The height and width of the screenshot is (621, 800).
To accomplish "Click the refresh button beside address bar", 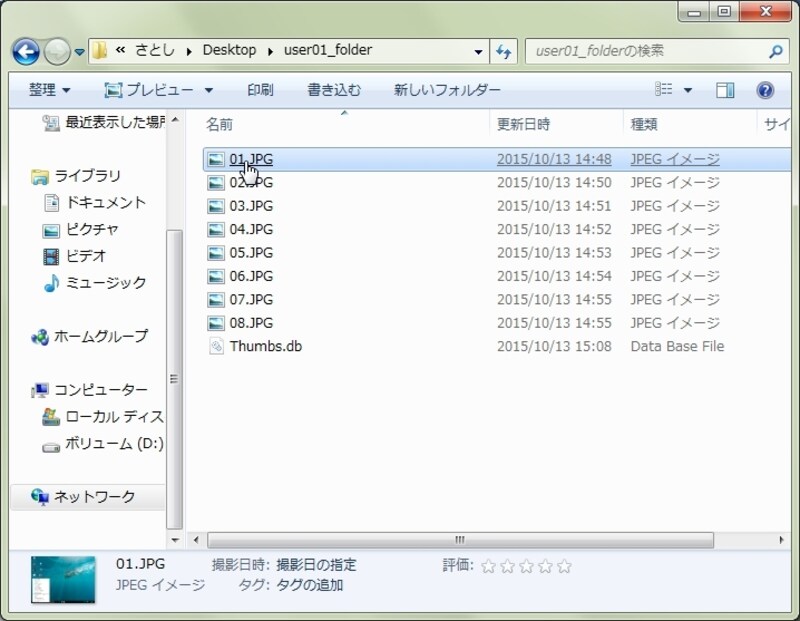I will tap(504, 51).
